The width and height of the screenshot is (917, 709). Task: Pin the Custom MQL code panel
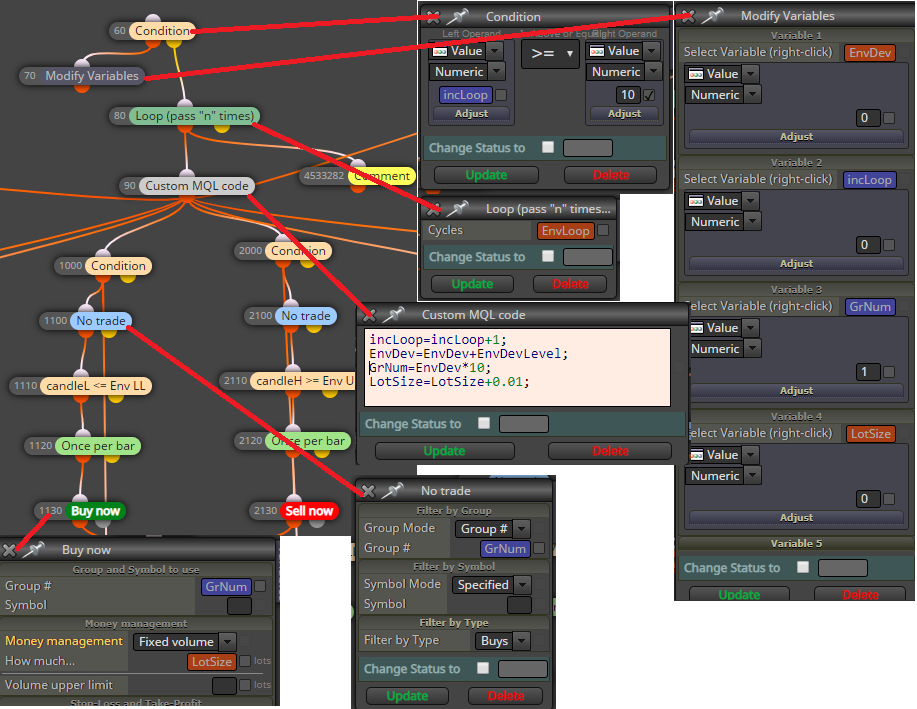(395, 314)
